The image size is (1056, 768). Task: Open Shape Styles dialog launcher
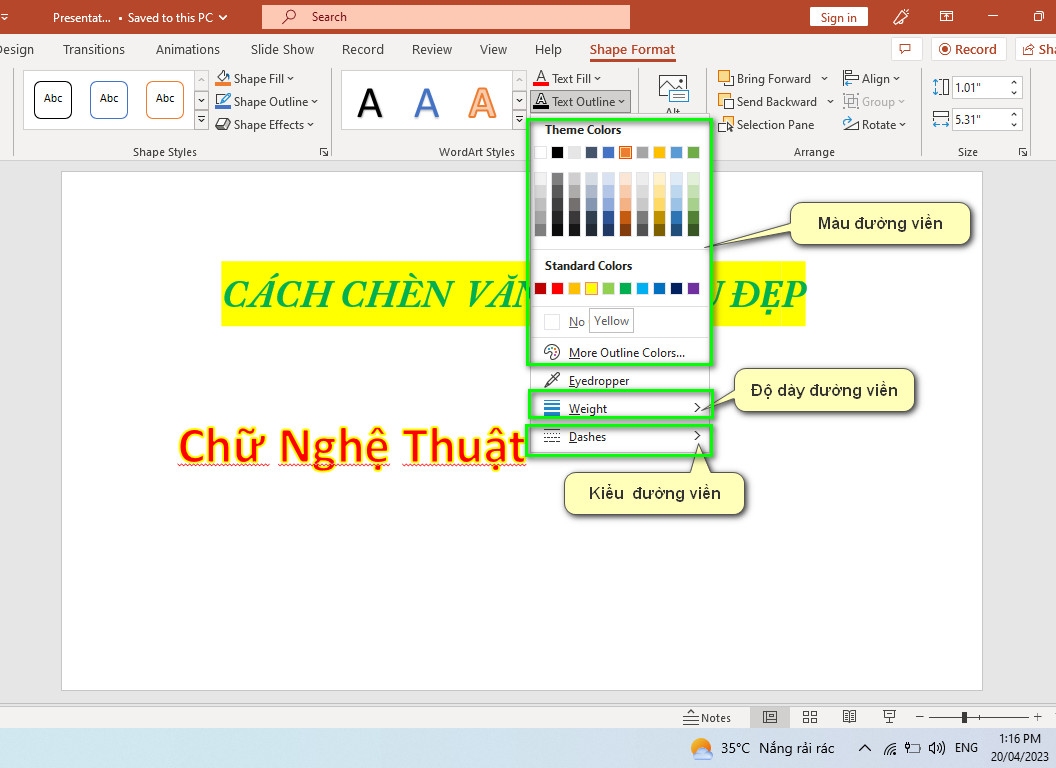[x=324, y=152]
